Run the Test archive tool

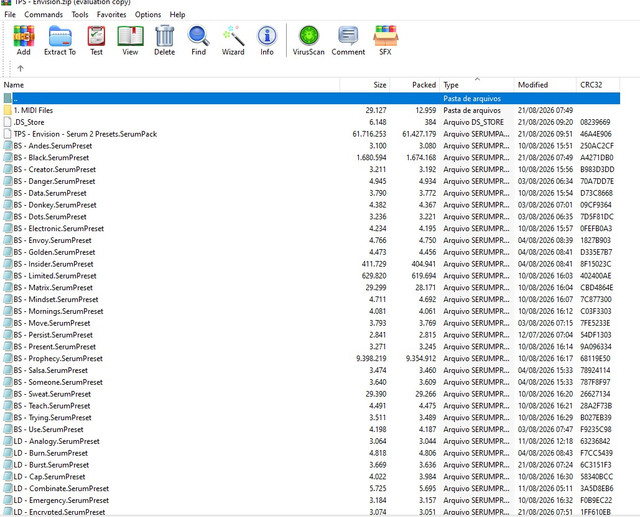(x=96, y=40)
